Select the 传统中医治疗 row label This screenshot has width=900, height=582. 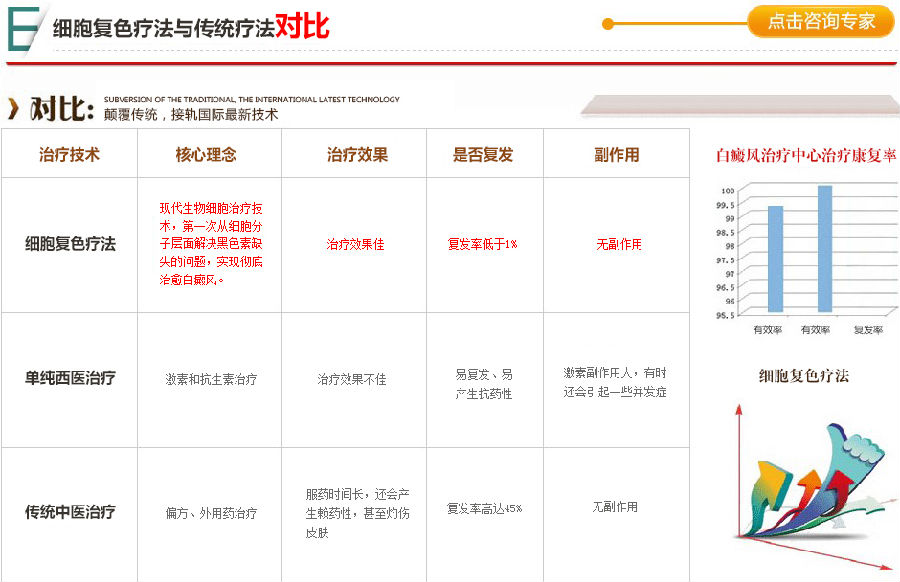(70, 512)
